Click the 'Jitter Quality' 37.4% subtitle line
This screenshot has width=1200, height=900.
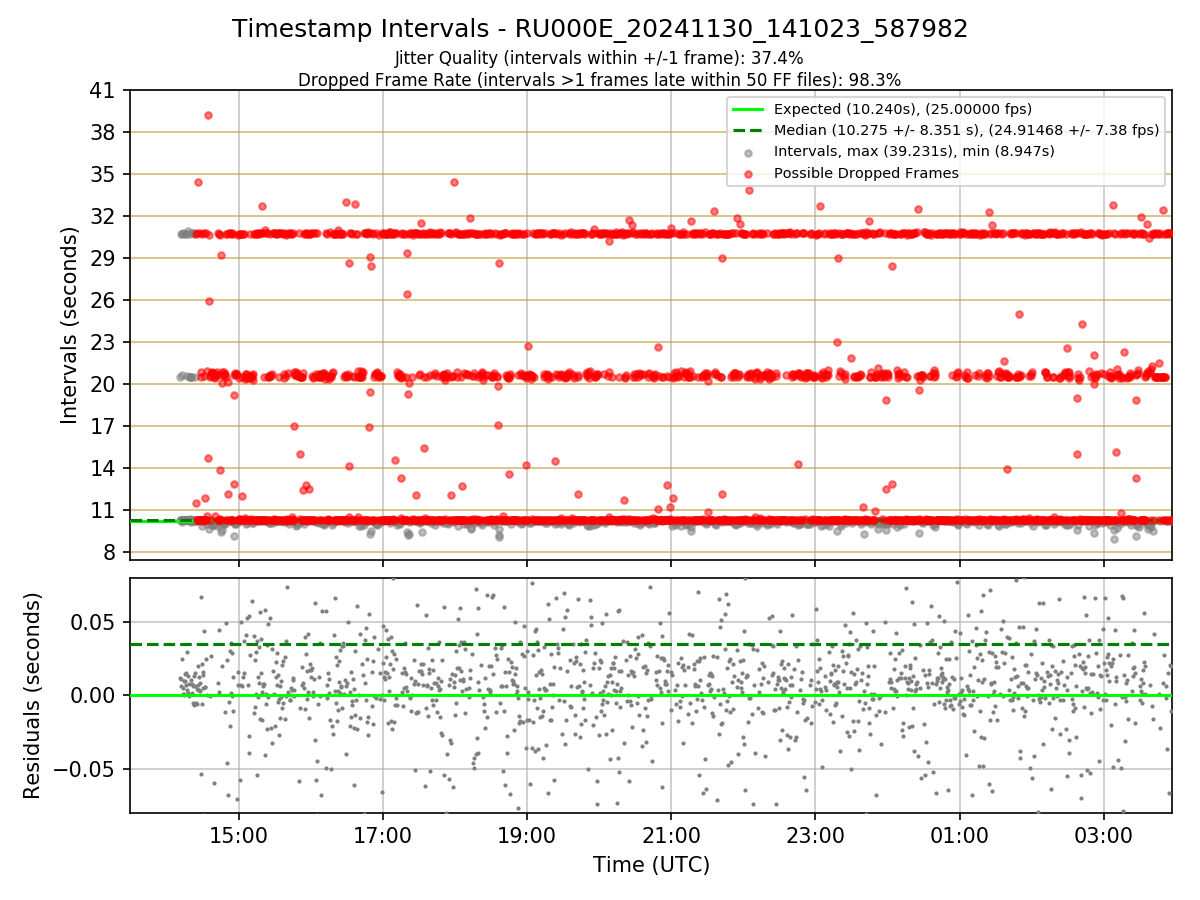point(599,59)
